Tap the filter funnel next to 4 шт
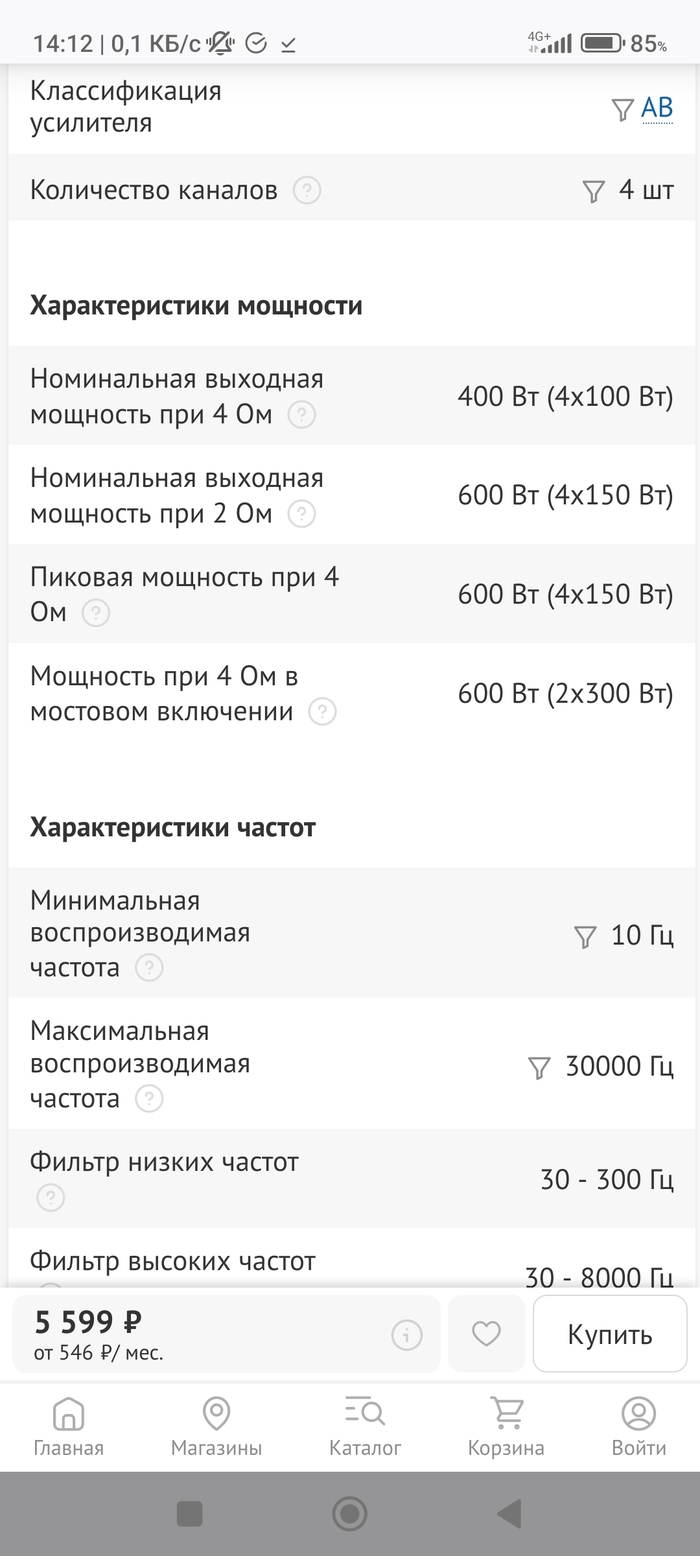Image resolution: width=700 pixels, height=1556 pixels. click(x=594, y=189)
